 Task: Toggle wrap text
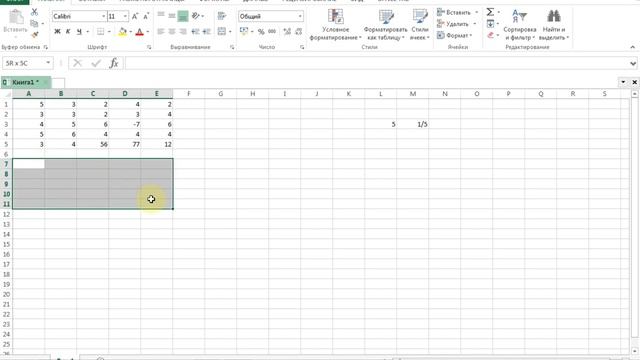(x=222, y=16)
